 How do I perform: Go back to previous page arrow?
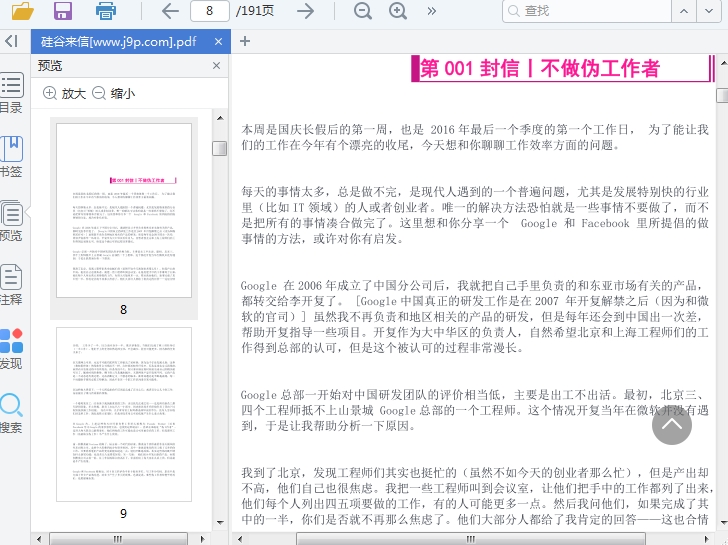pyautogui.click(x=170, y=11)
